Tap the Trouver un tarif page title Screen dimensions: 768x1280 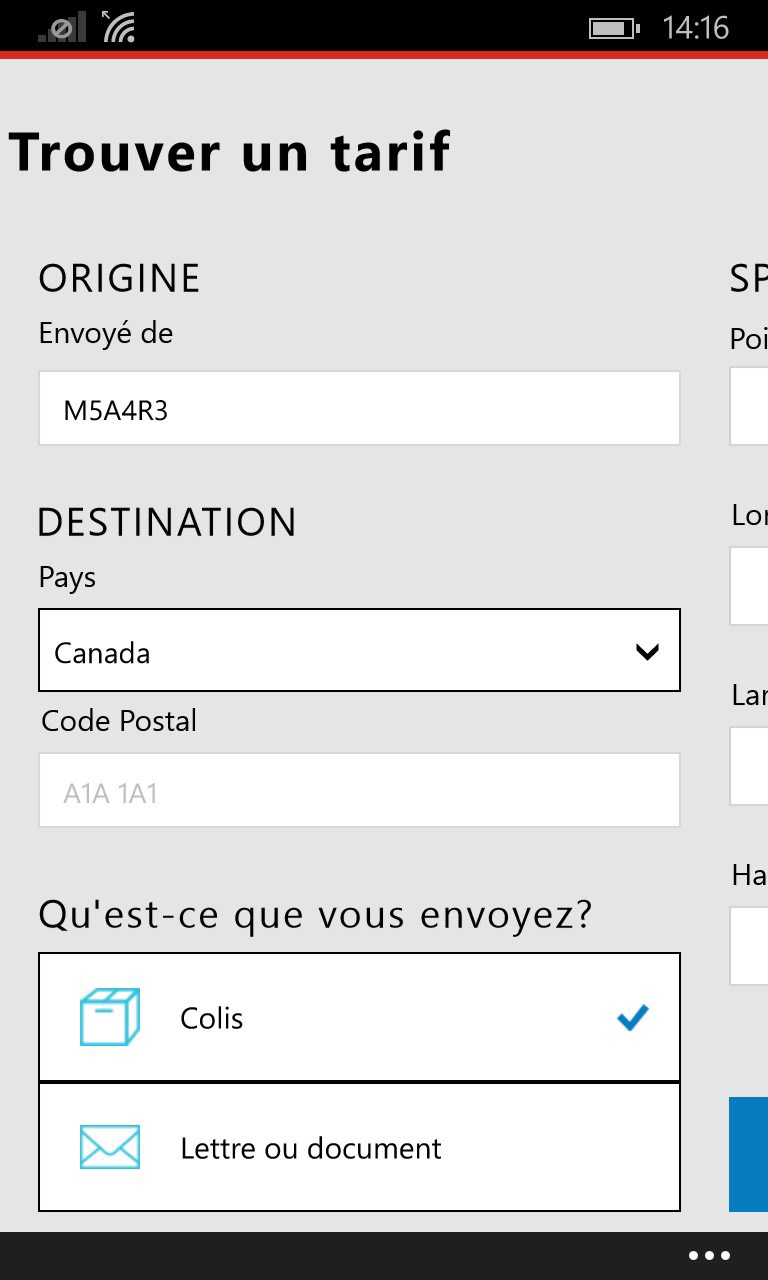(x=230, y=152)
